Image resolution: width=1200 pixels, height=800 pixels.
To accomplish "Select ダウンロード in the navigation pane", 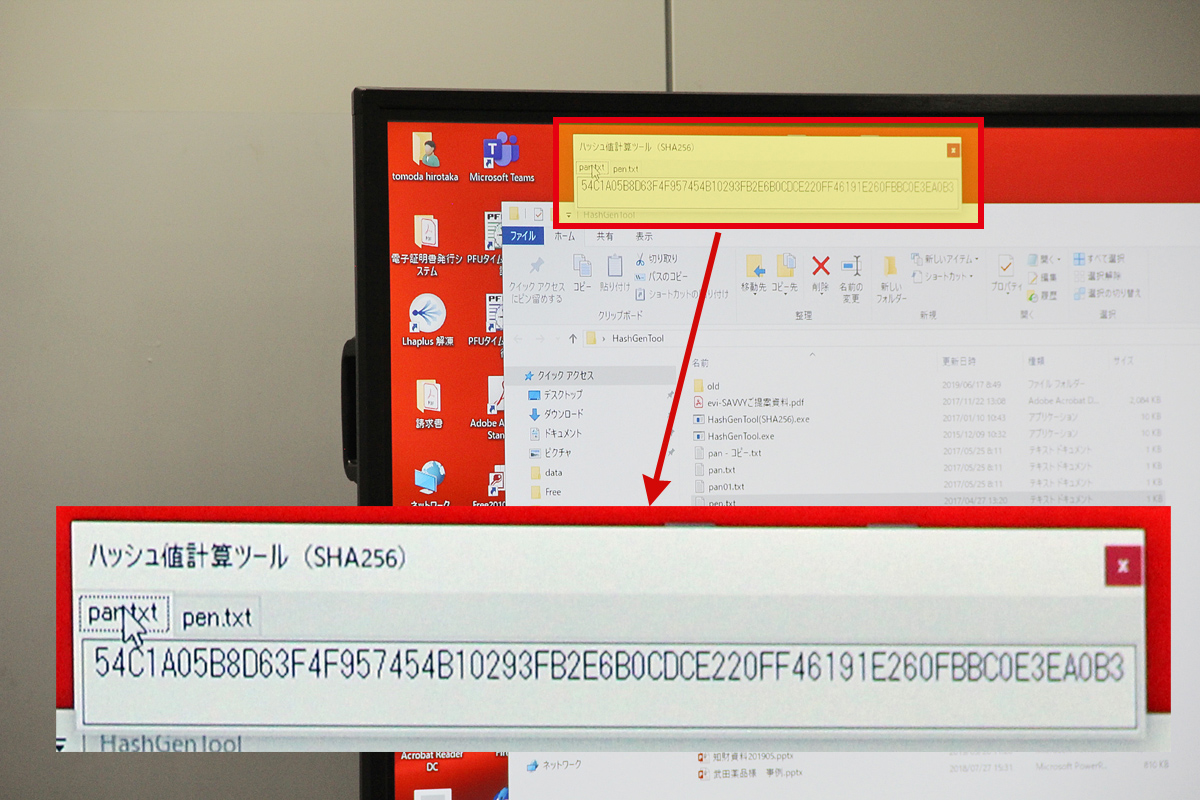I will coord(563,414).
